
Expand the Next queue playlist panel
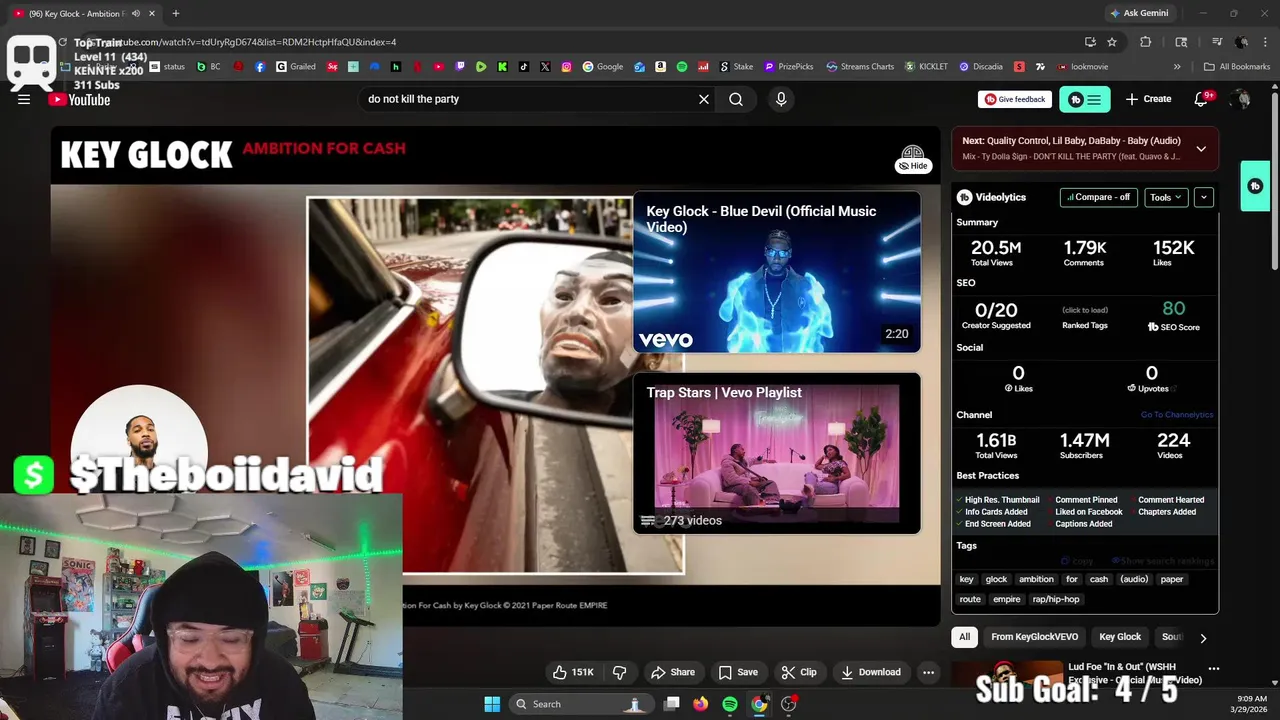(1201, 148)
